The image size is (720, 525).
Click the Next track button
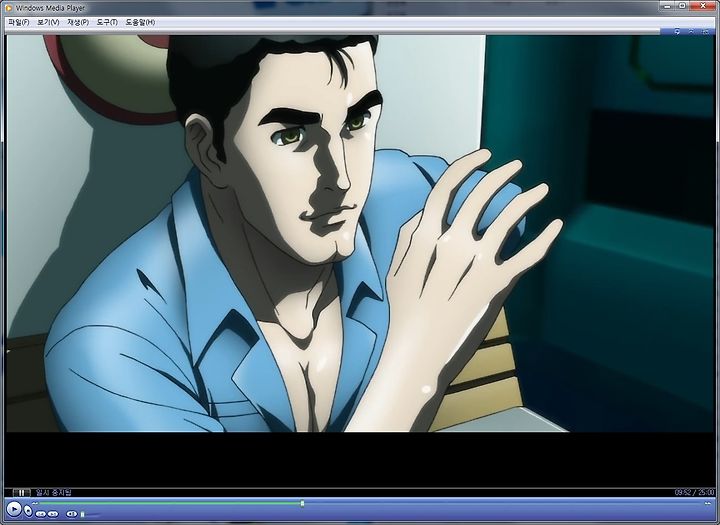[x=53, y=514]
